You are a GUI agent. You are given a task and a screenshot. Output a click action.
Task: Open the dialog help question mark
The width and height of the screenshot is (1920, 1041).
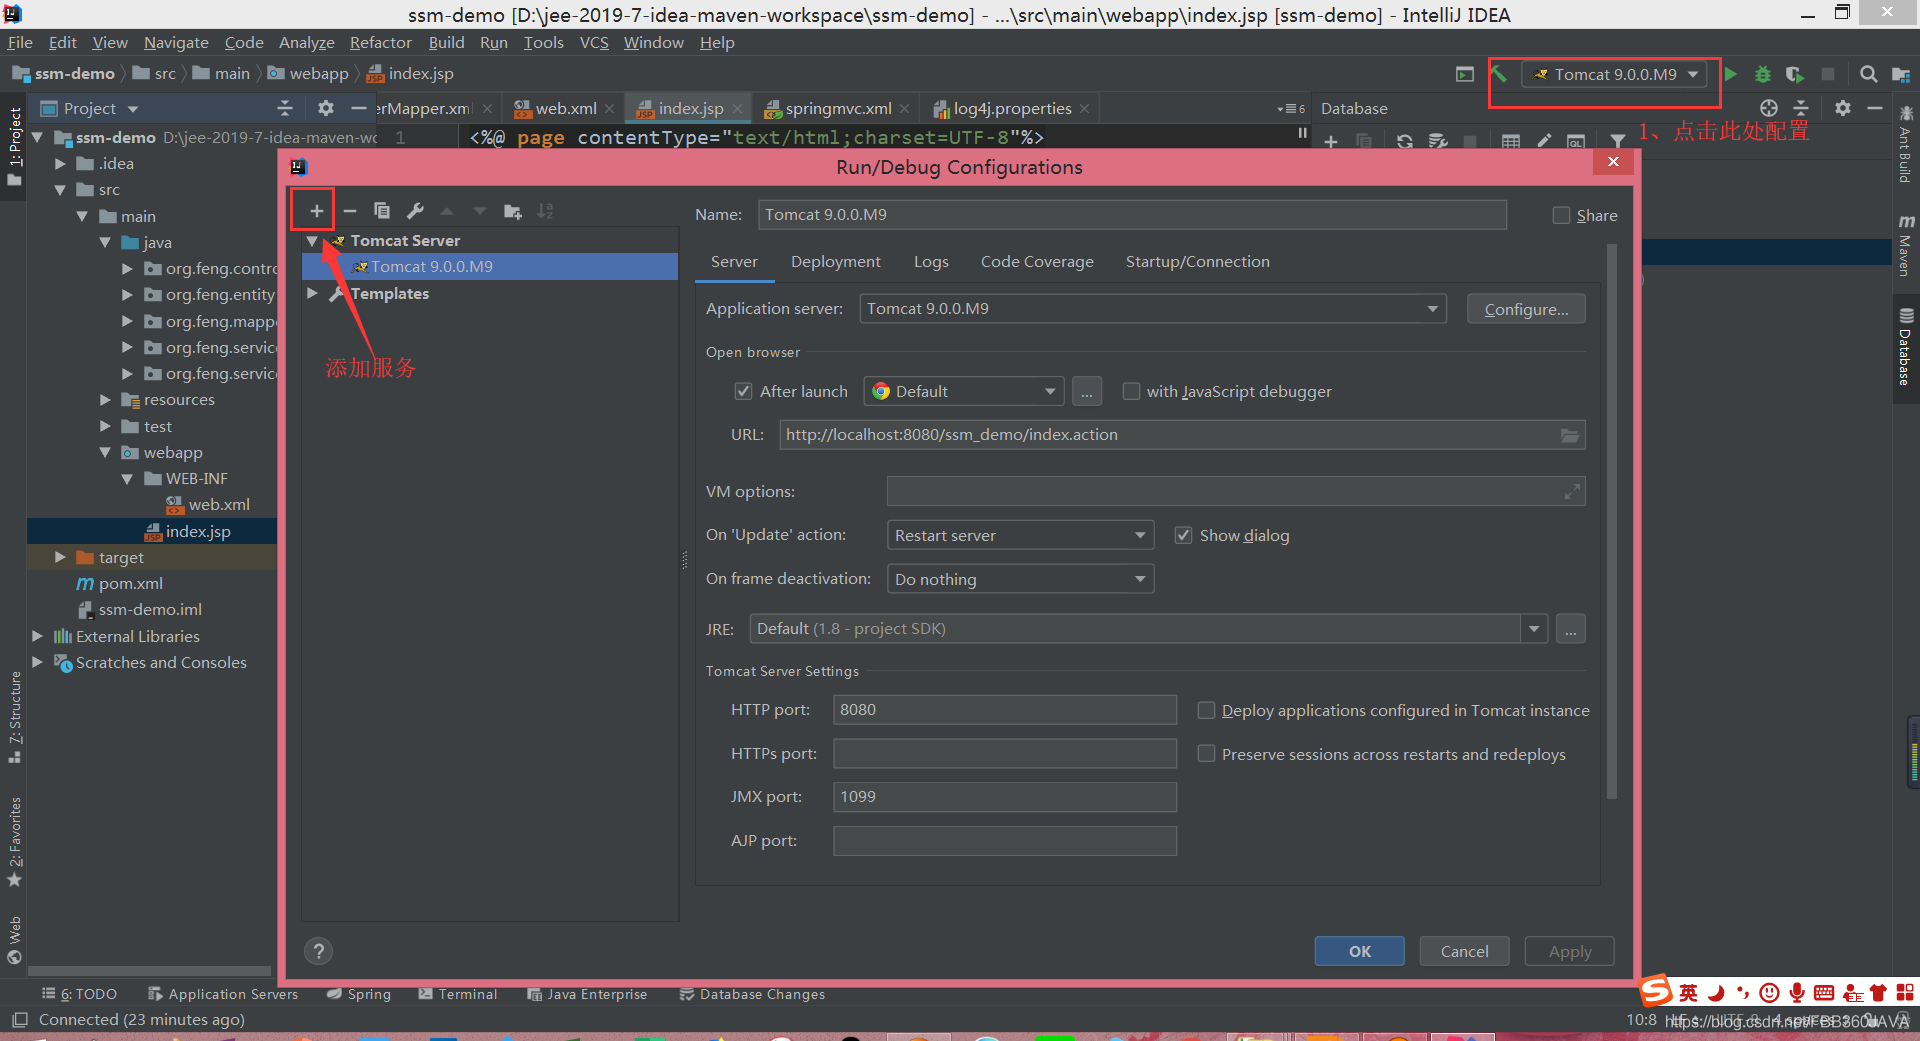click(319, 951)
